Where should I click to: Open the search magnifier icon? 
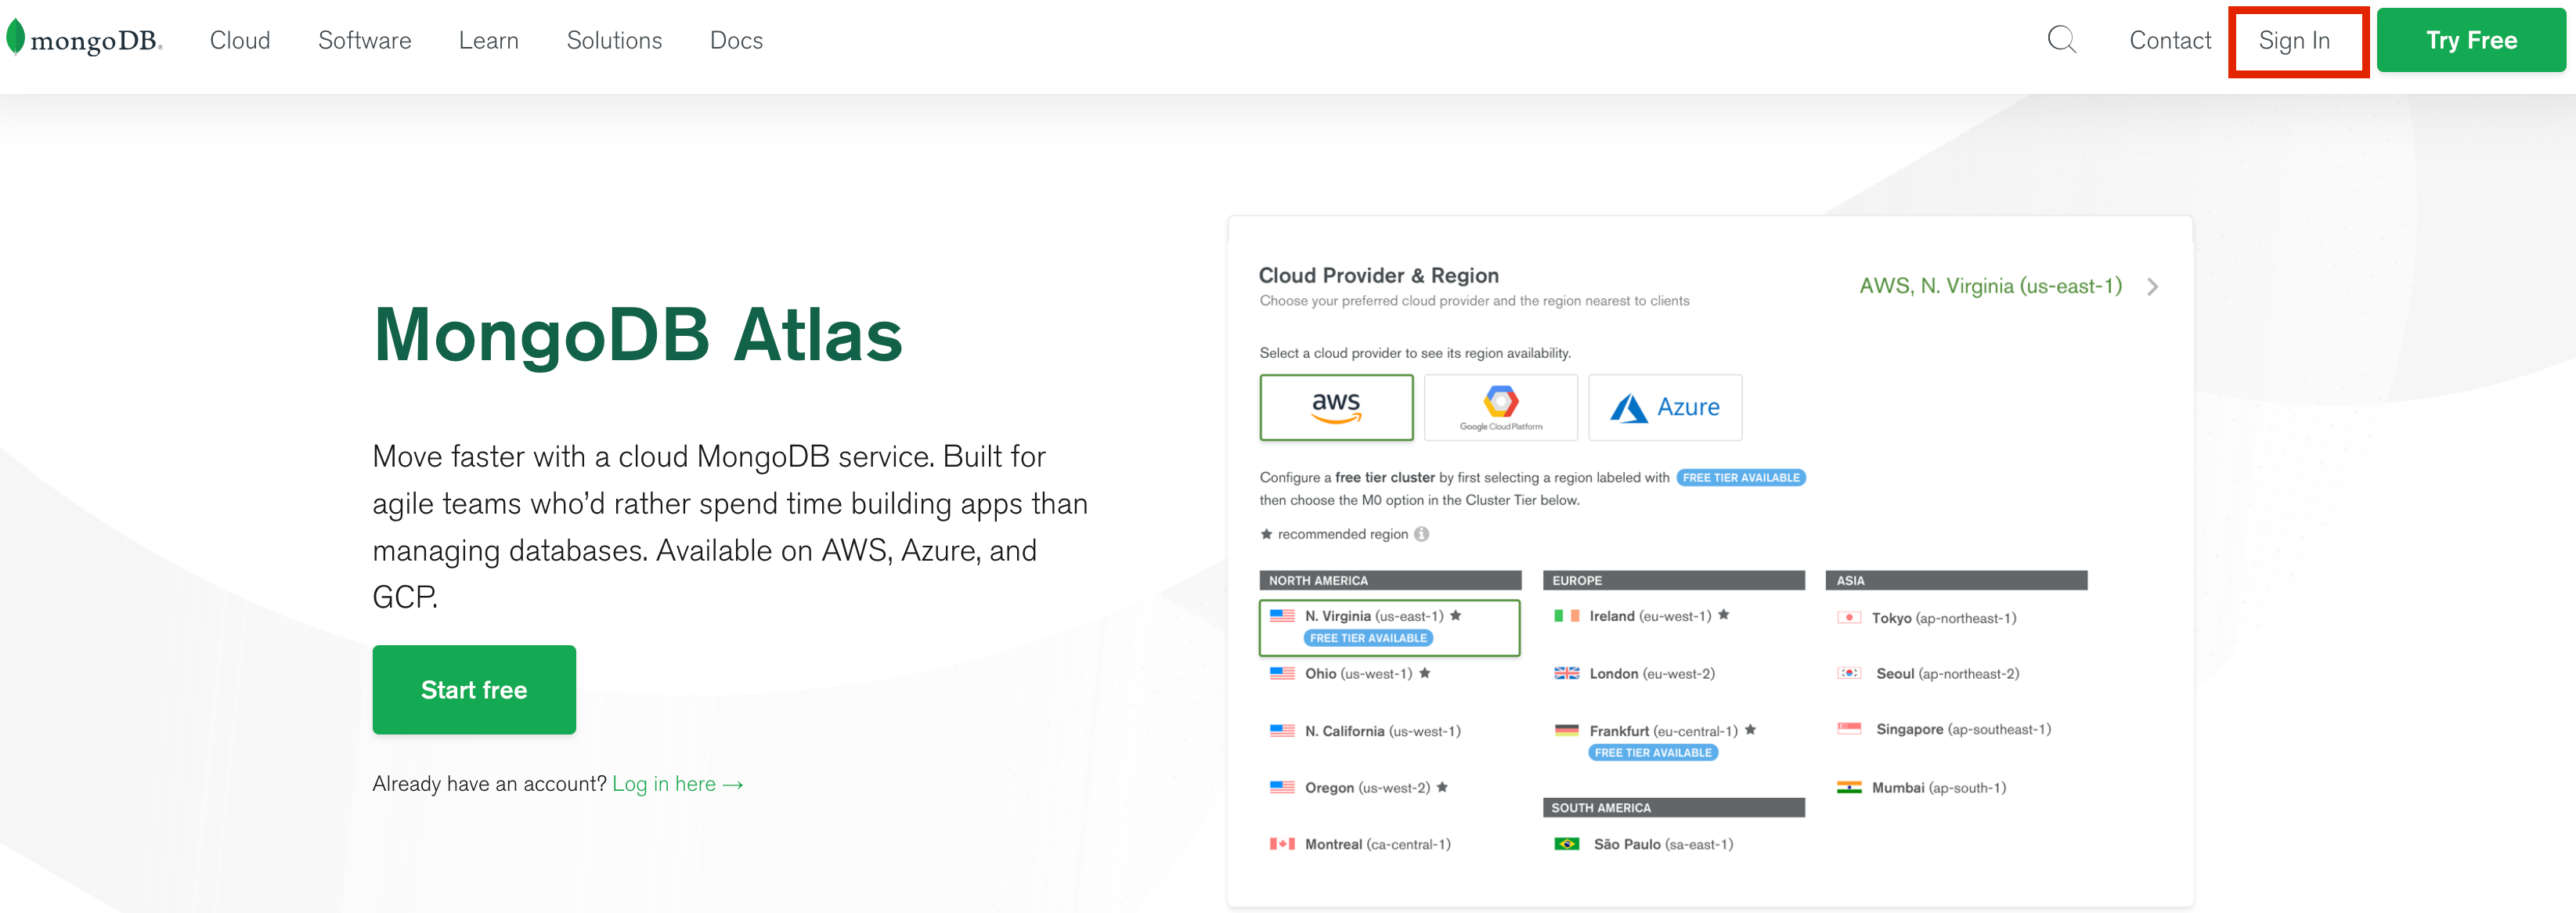click(x=2061, y=40)
